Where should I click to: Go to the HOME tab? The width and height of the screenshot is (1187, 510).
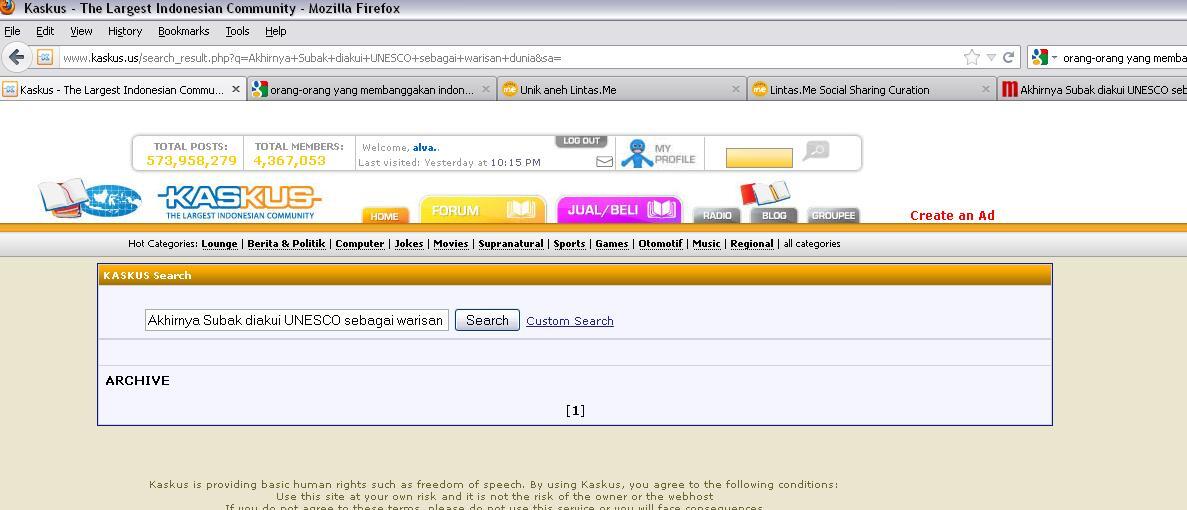(385, 216)
